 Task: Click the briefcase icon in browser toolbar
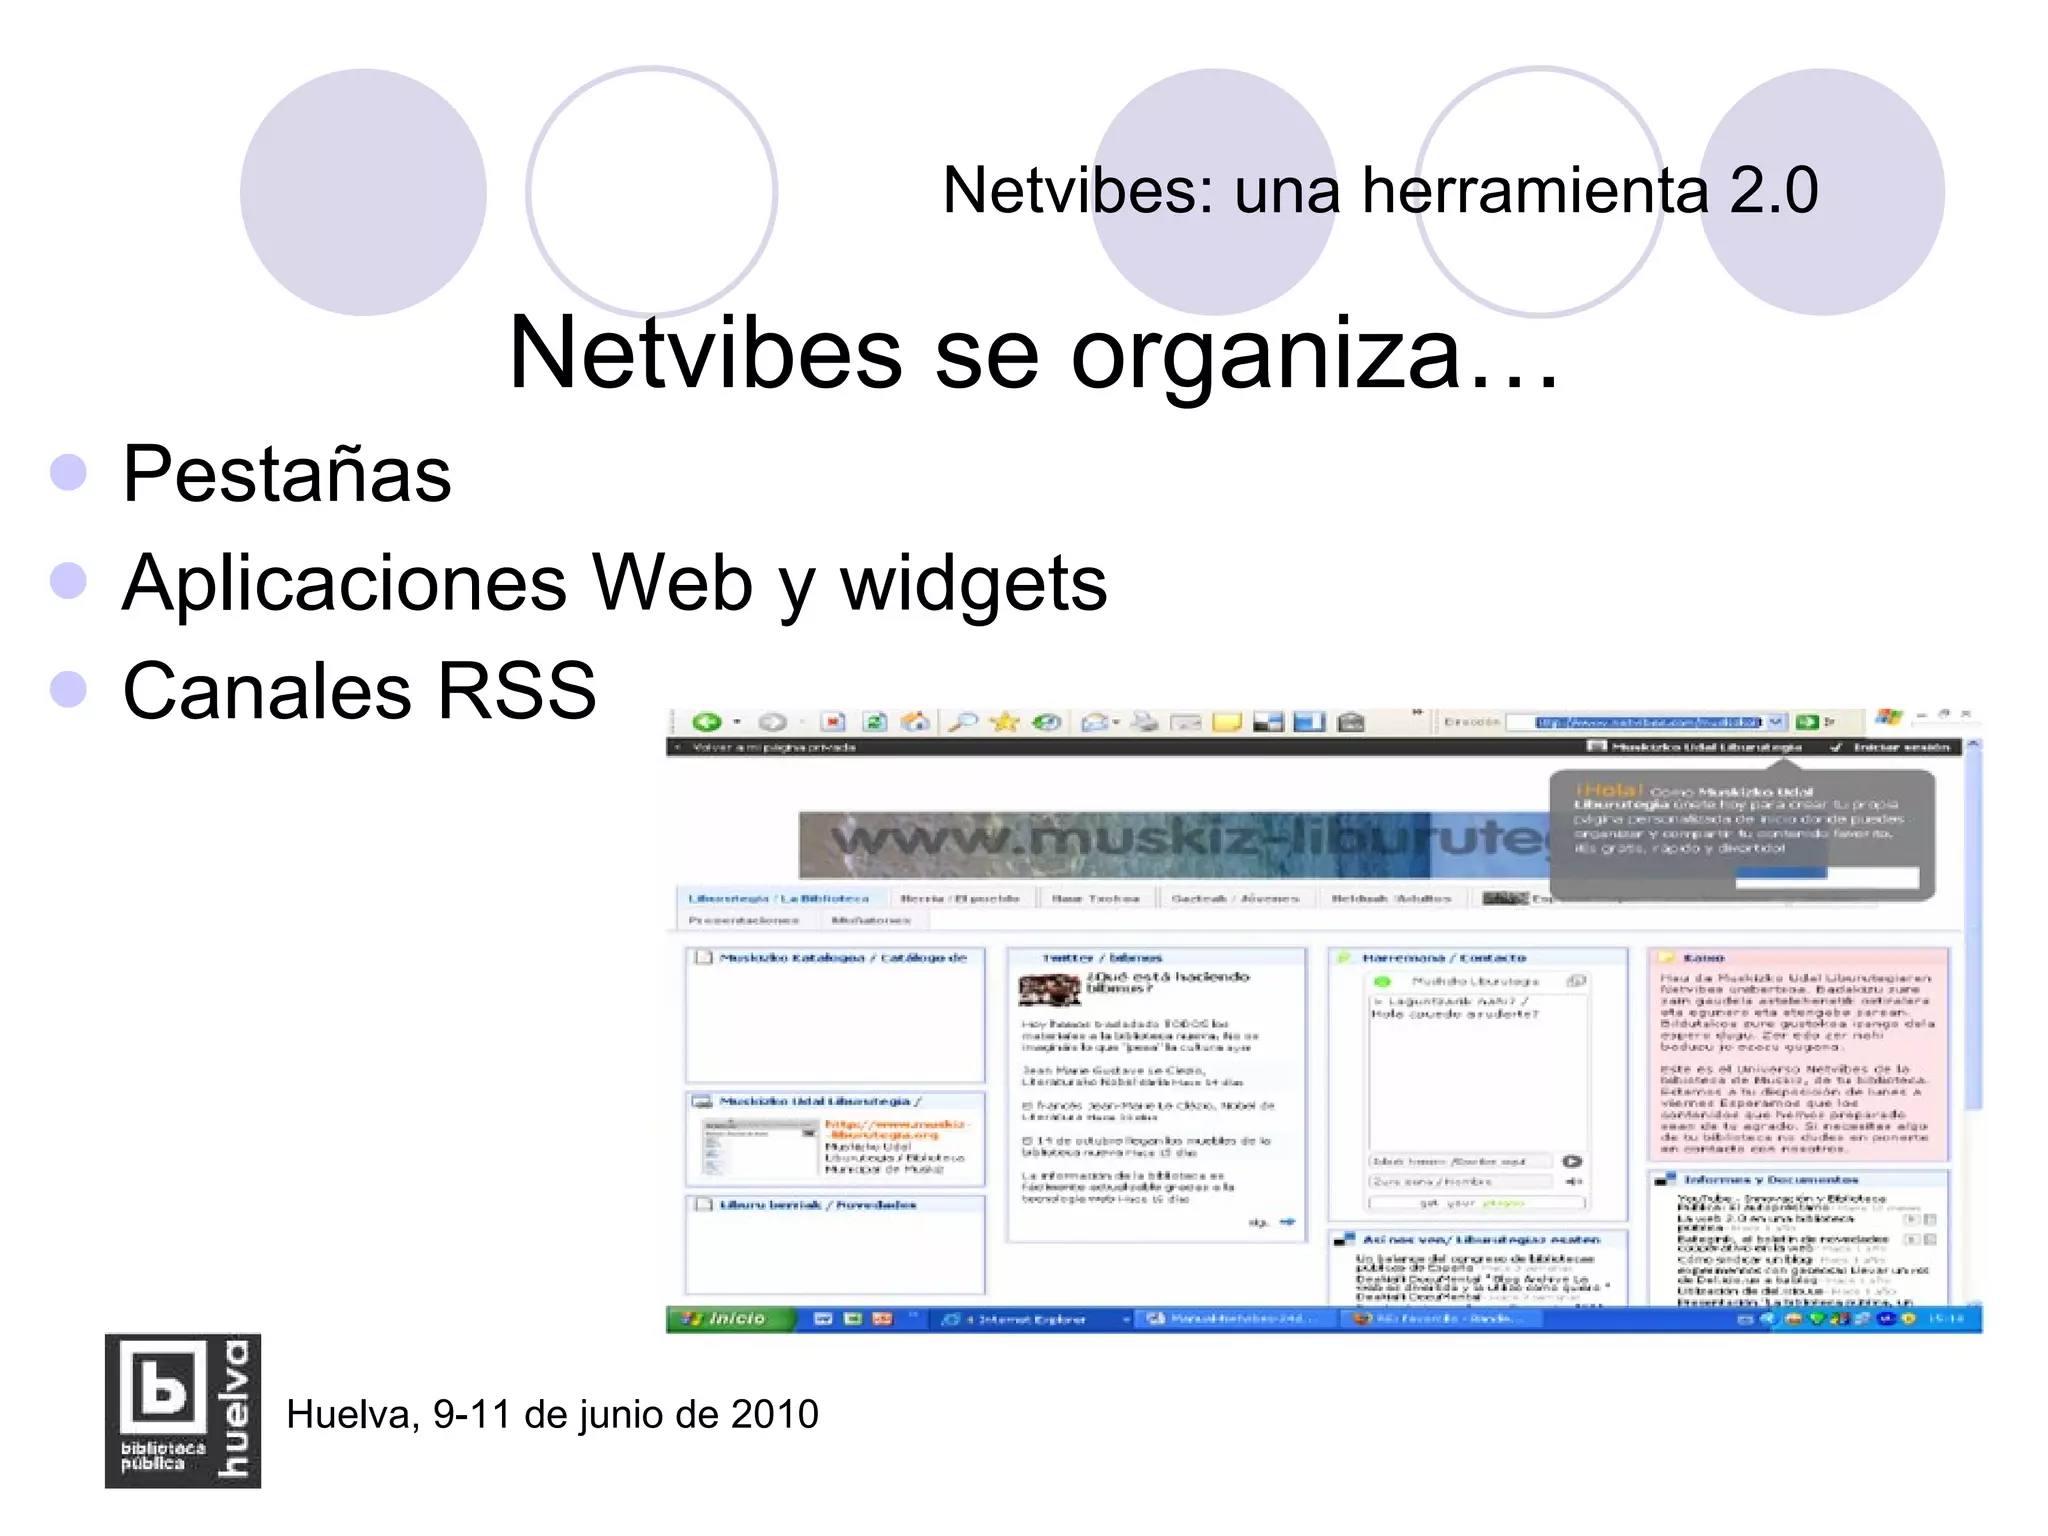(1351, 722)
